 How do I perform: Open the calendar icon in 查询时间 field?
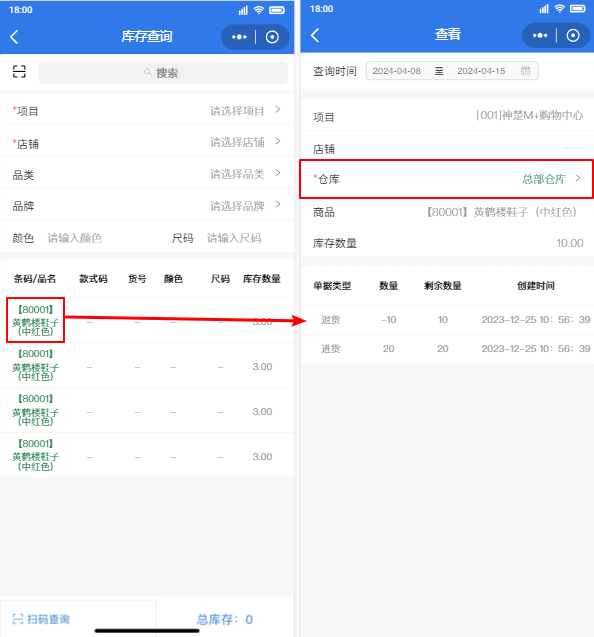tap(525, 71)
